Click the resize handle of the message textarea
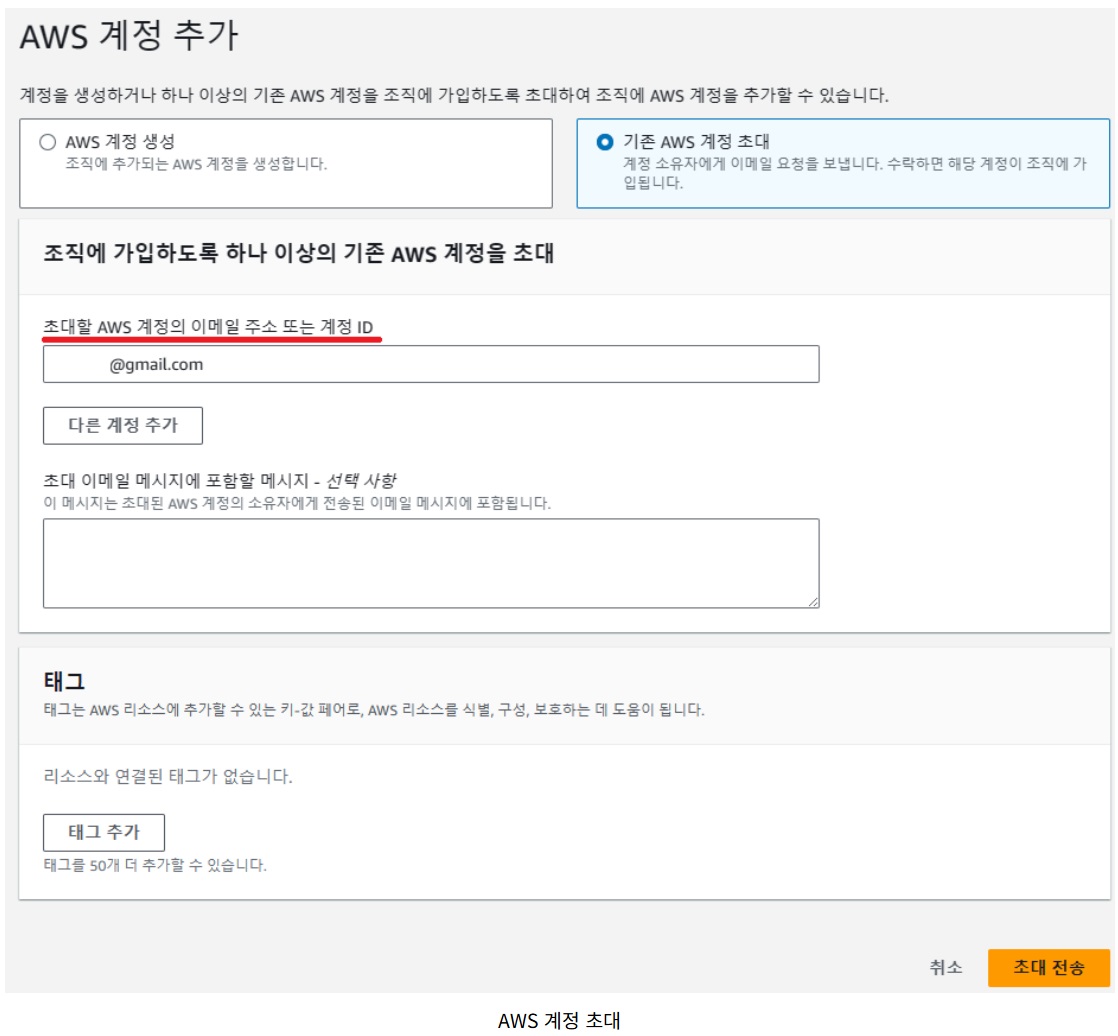This screenshot has height=1036, width=1118. click(x=814, y=602)
